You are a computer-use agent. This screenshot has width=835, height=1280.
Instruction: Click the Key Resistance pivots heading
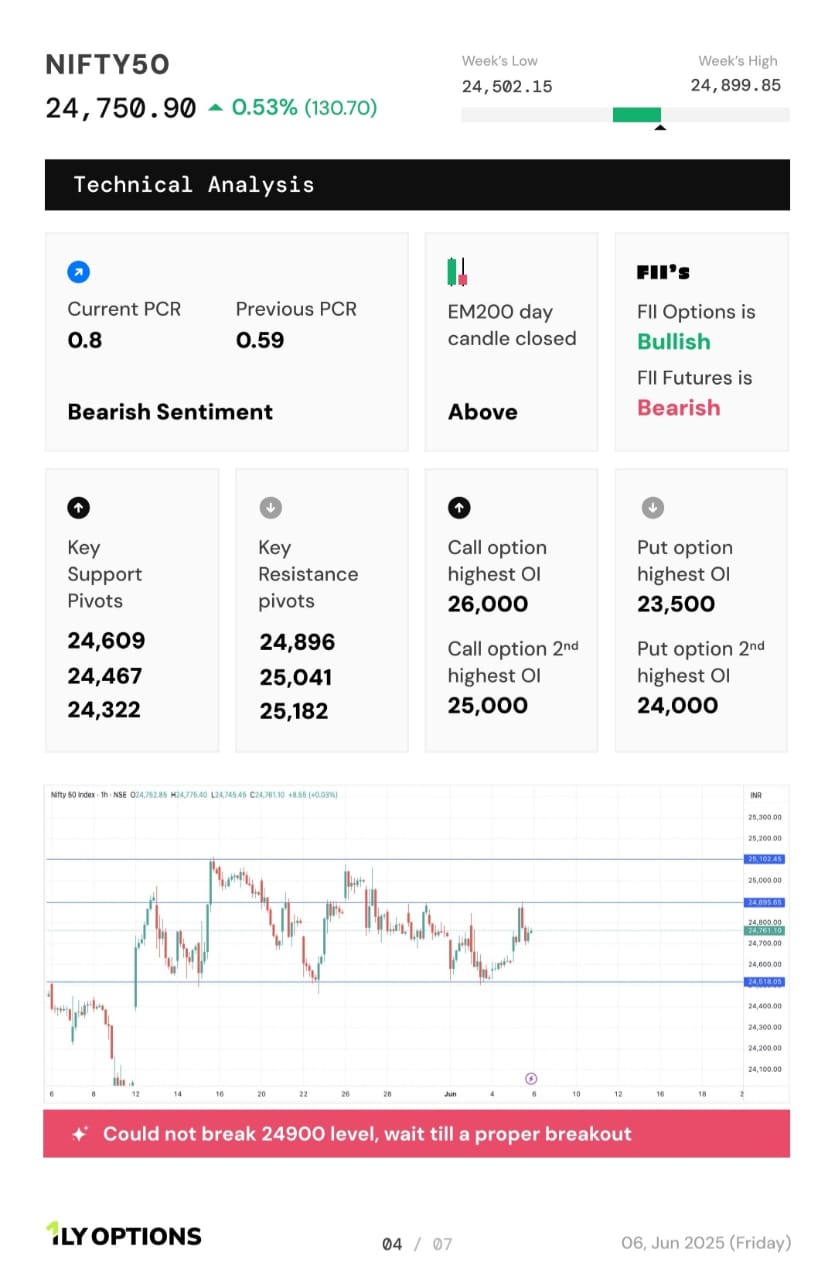pyautogui.click(x=308, y=574)
